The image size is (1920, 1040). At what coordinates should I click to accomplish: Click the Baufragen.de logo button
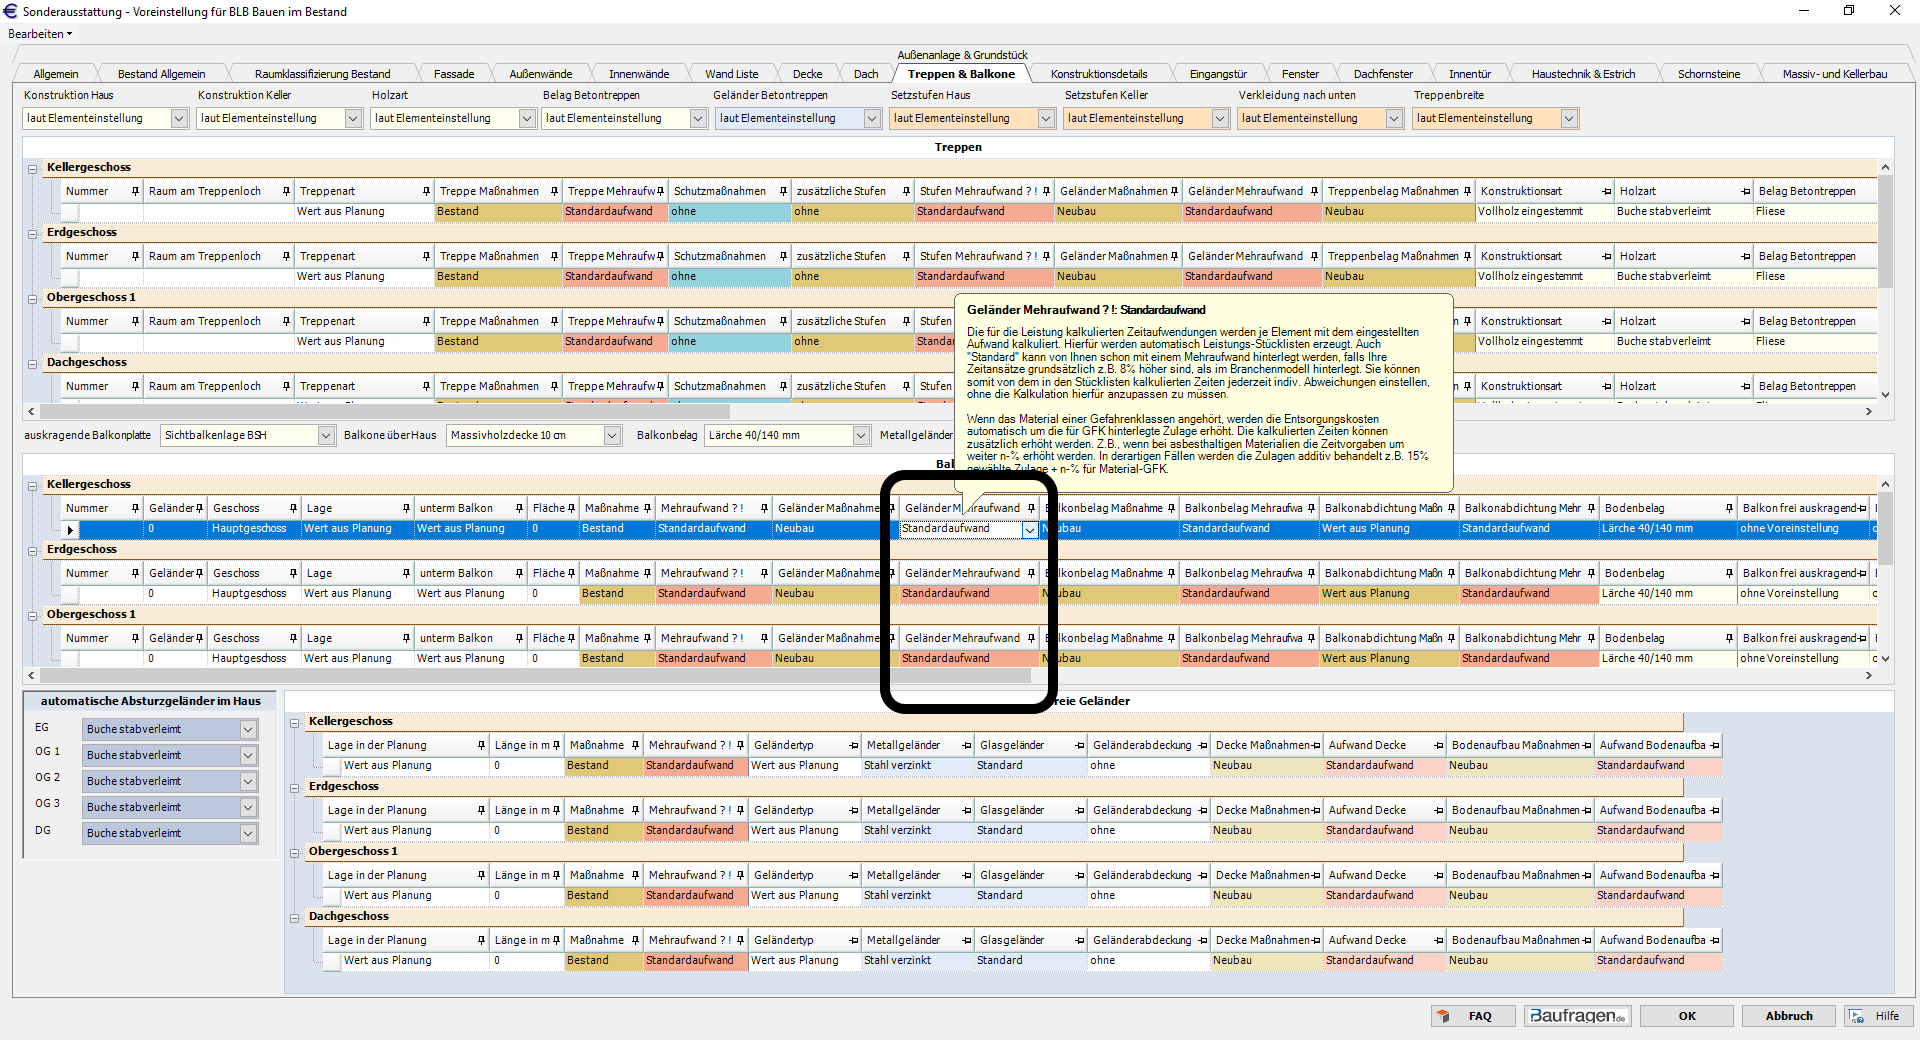tap(1577, 1016)
